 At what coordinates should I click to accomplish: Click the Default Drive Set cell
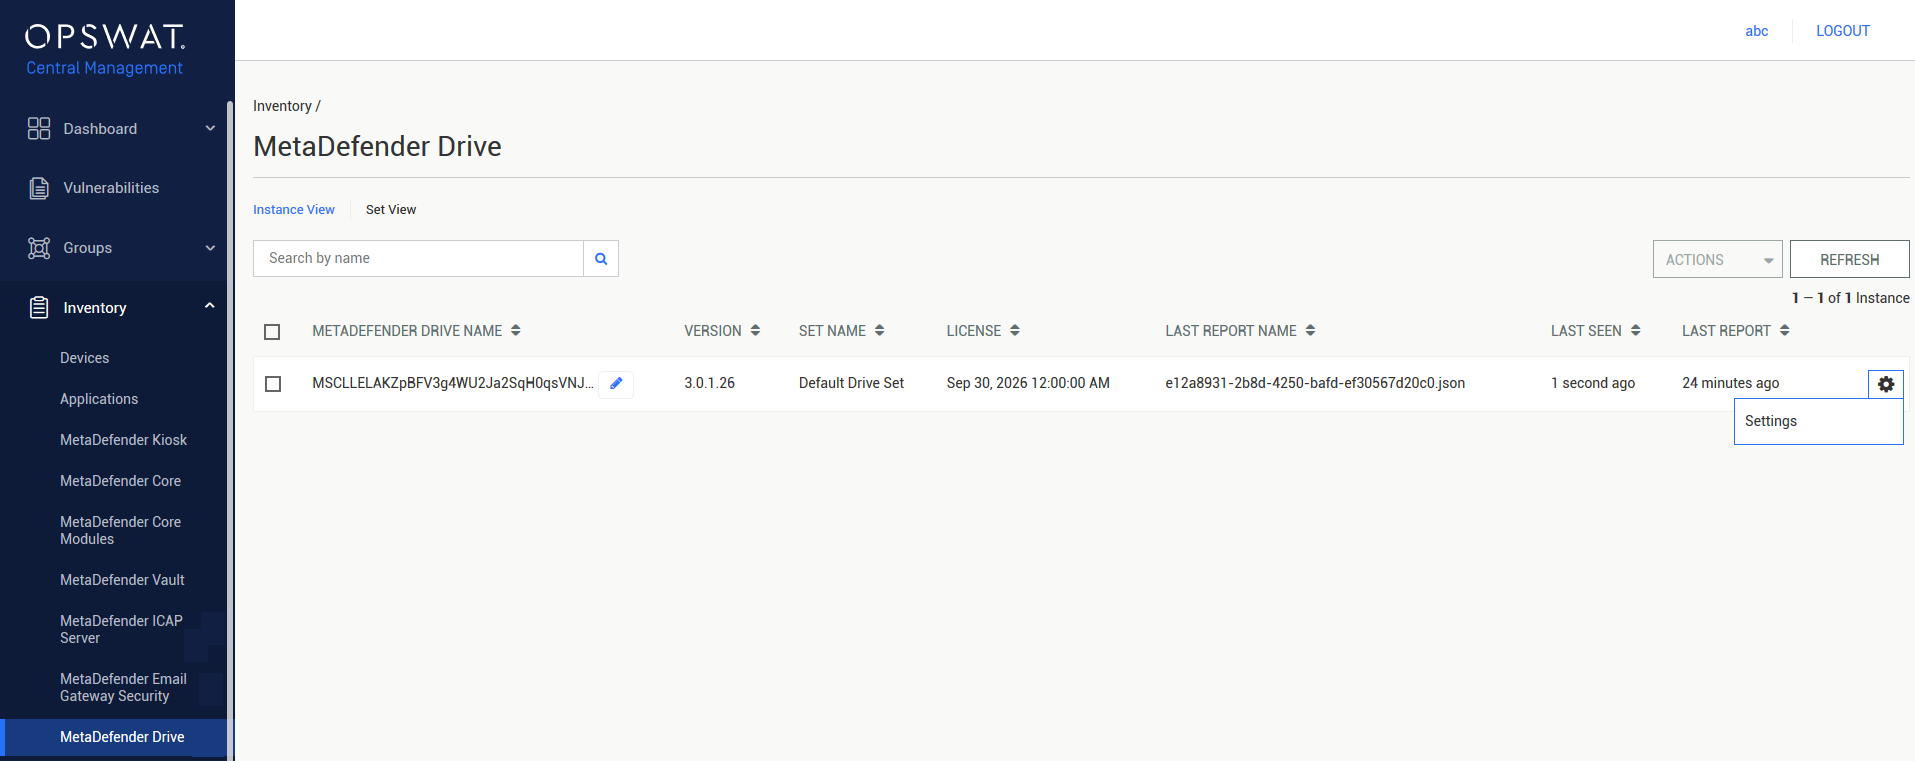click(851, 383)
